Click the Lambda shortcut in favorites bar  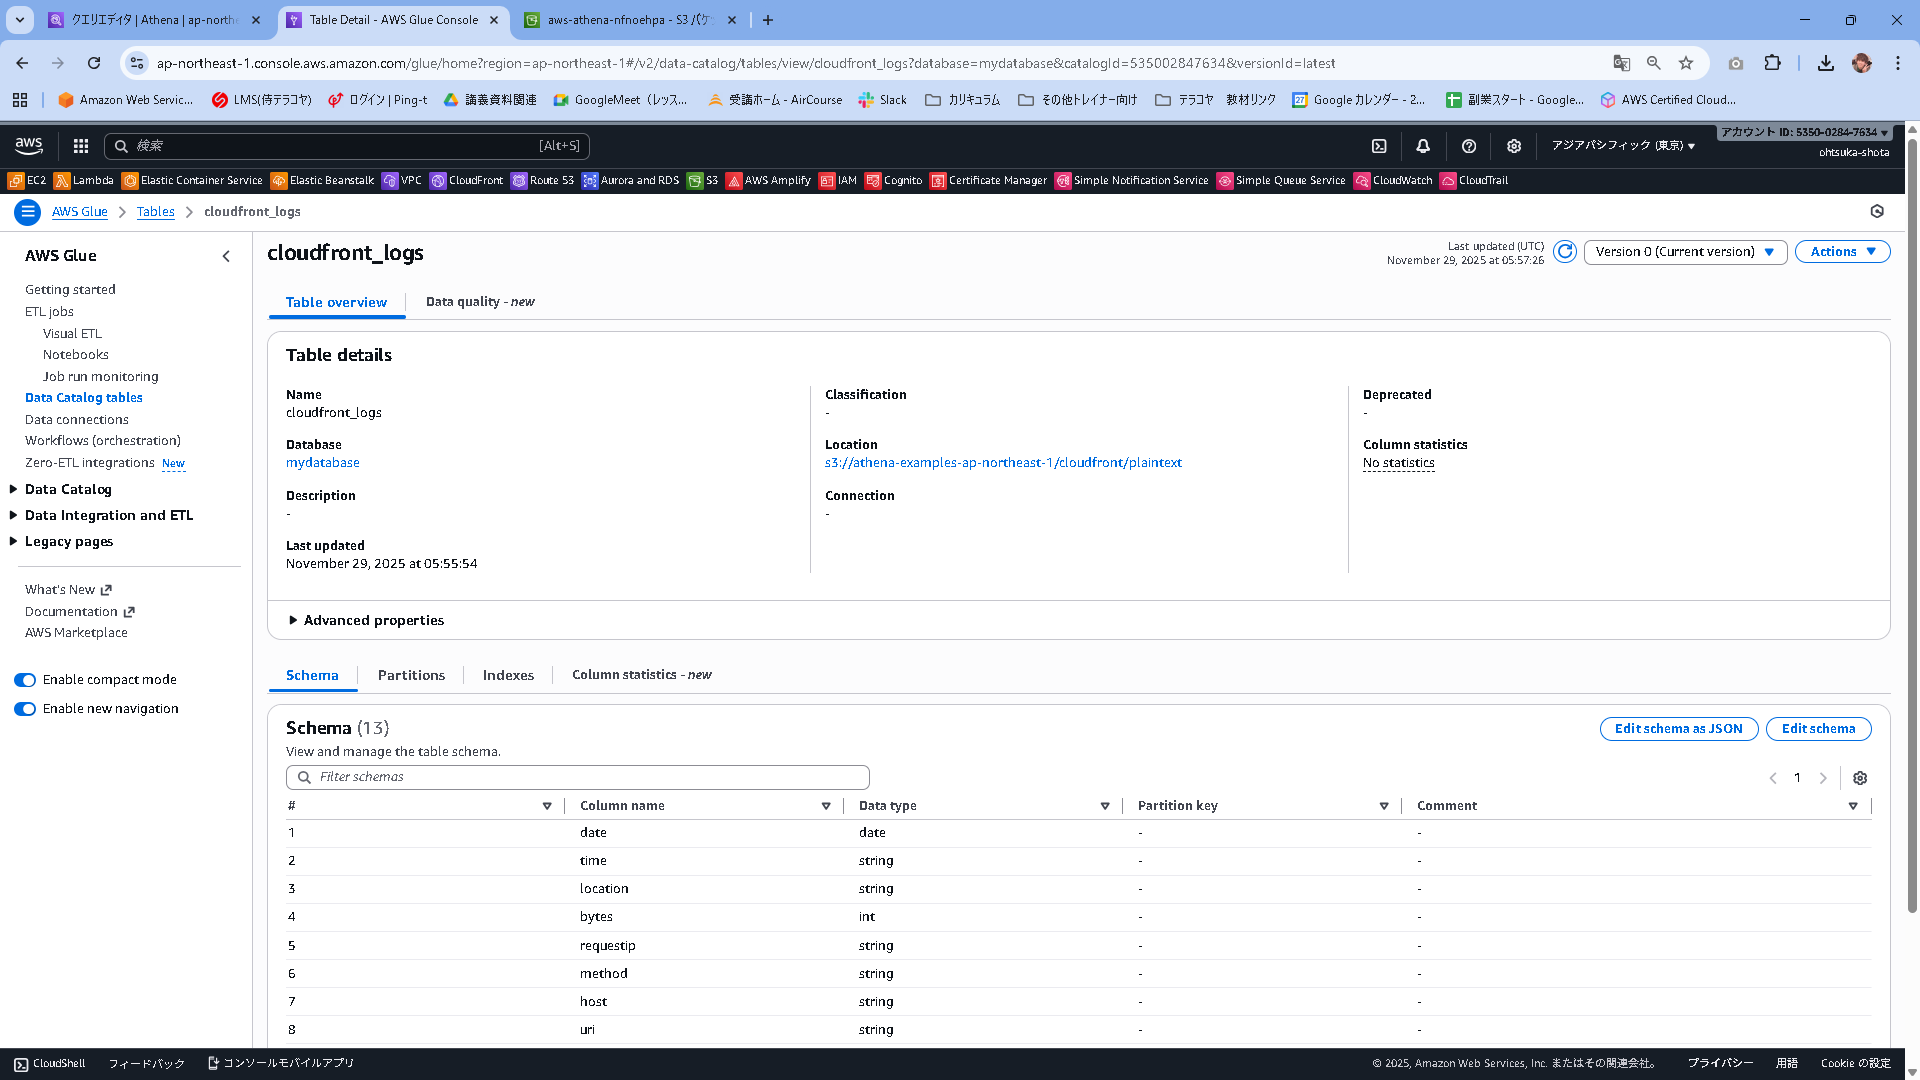coord(84,181)
